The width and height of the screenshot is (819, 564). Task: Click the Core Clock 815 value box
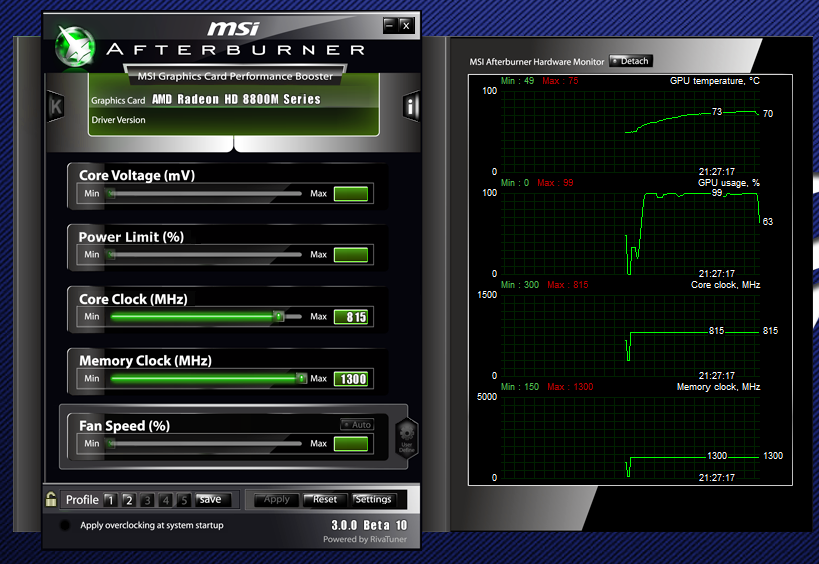click(x=351, y=317)
